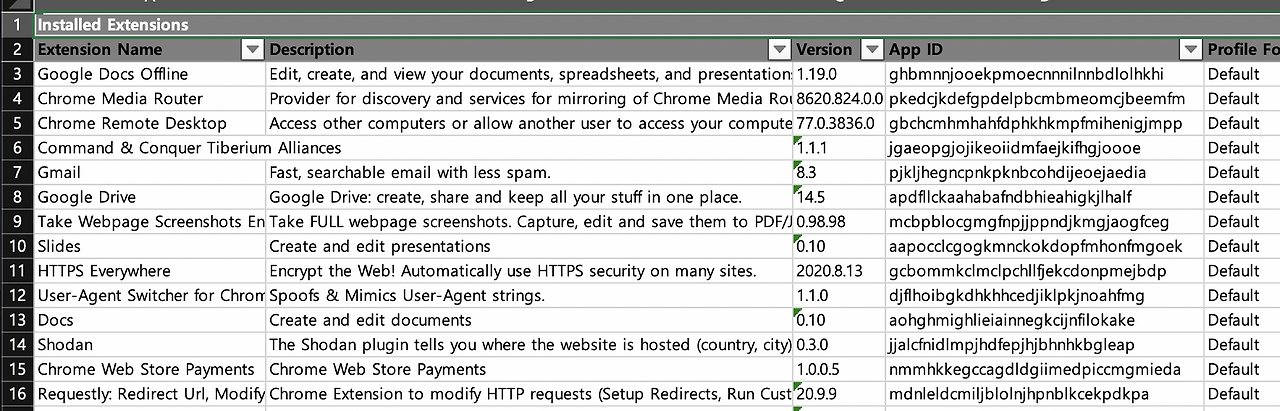The width and height of the screenshot is (1280, 411).
Task: Select the Shodan extension name cell
Action: tap(150, 345)
